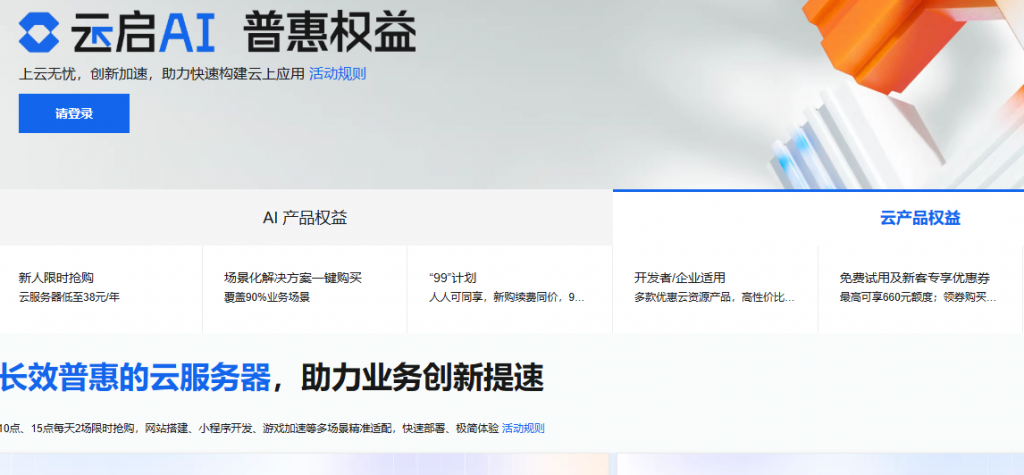This screenshot has width=1024, height=475.
Task: Click the blue 云启AI logo icon
Action: pyautogui.click(x=40, y=33)
